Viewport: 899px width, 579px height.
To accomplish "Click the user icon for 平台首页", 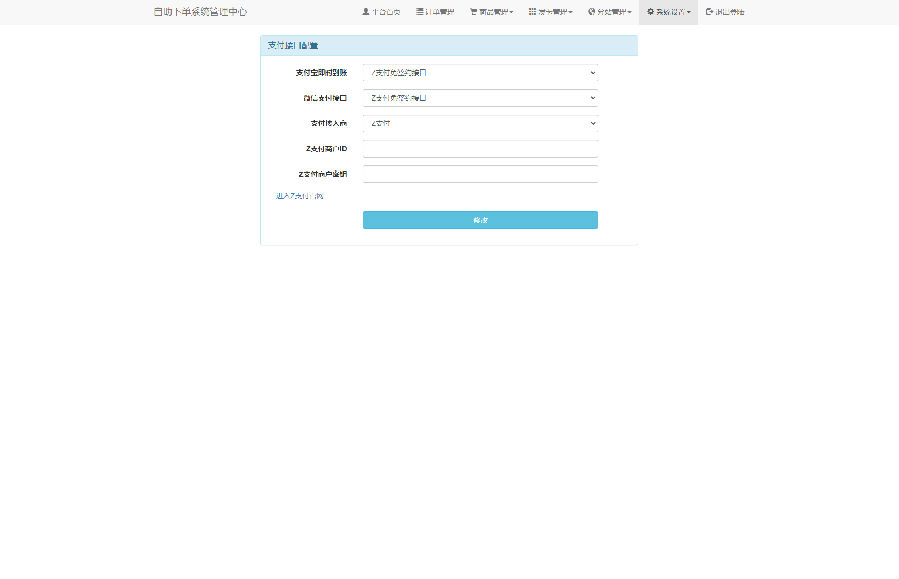I will (x=366, y=12).
